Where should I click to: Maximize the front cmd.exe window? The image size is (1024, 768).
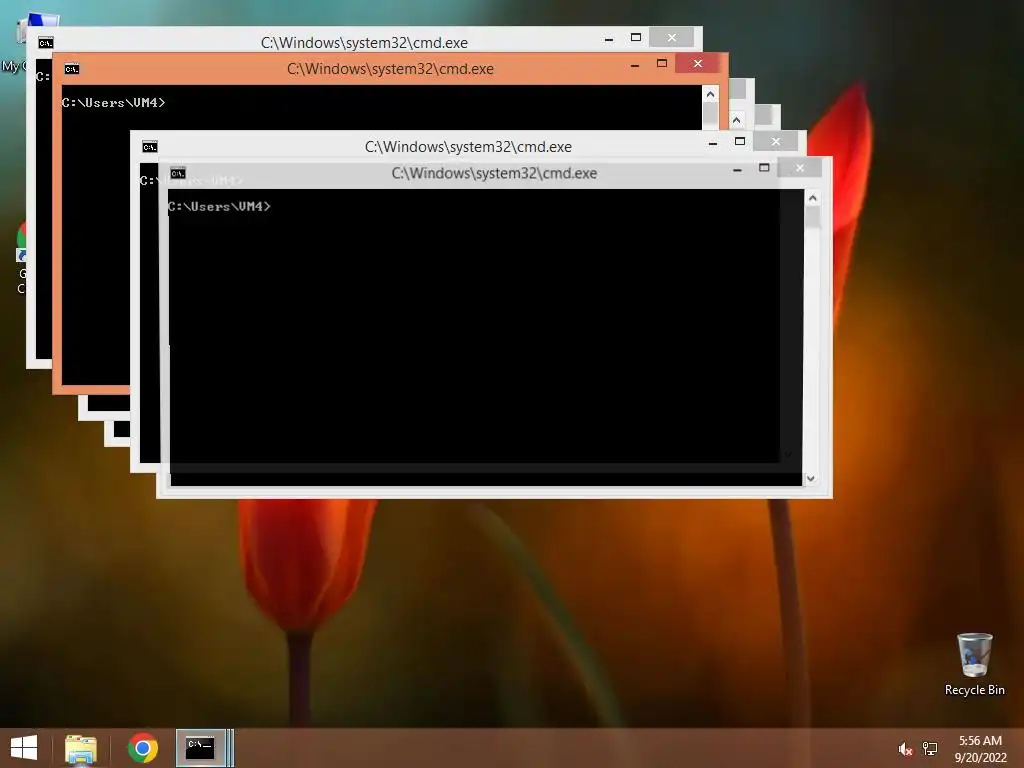coord(764,168)
